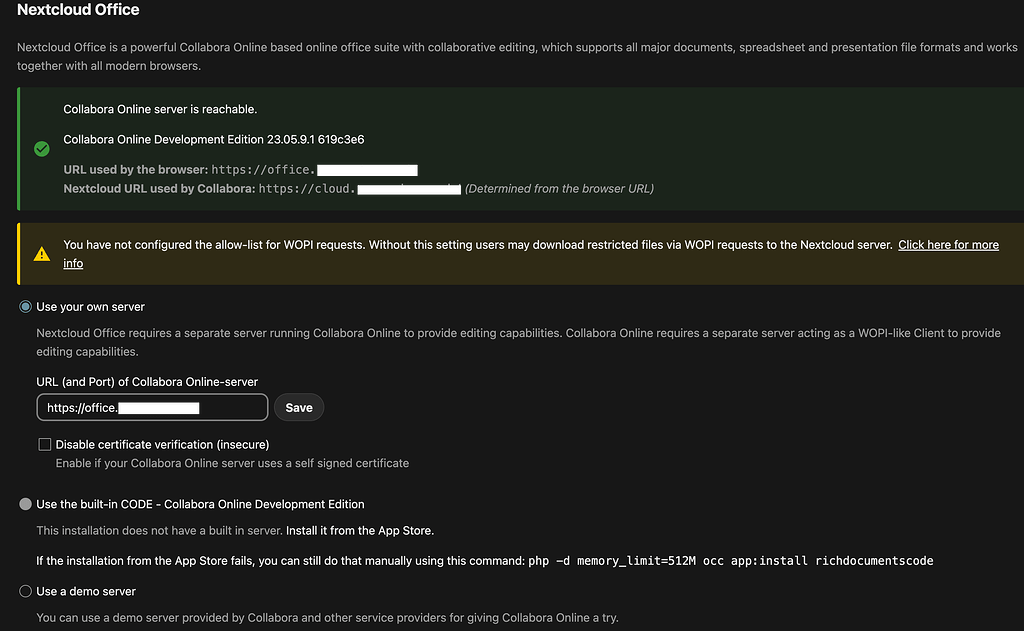Viewport: 1024px width, 631px height.
Task: Focus the Collabora Online-server URL input field
Action: click(152, 408)
